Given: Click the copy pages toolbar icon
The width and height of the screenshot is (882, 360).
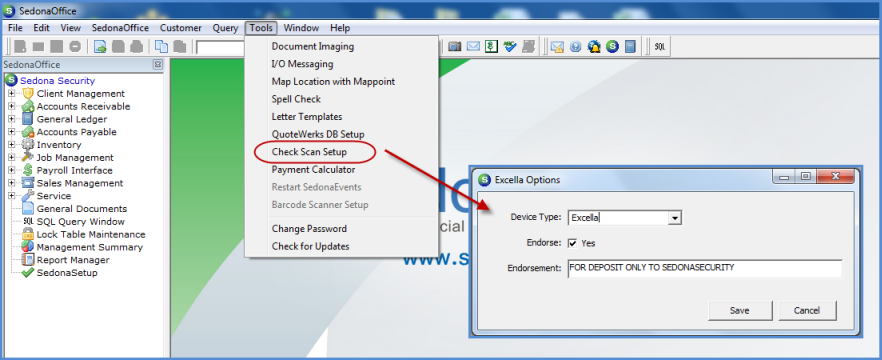Looking at the screenshot, I should coord(161,47).
